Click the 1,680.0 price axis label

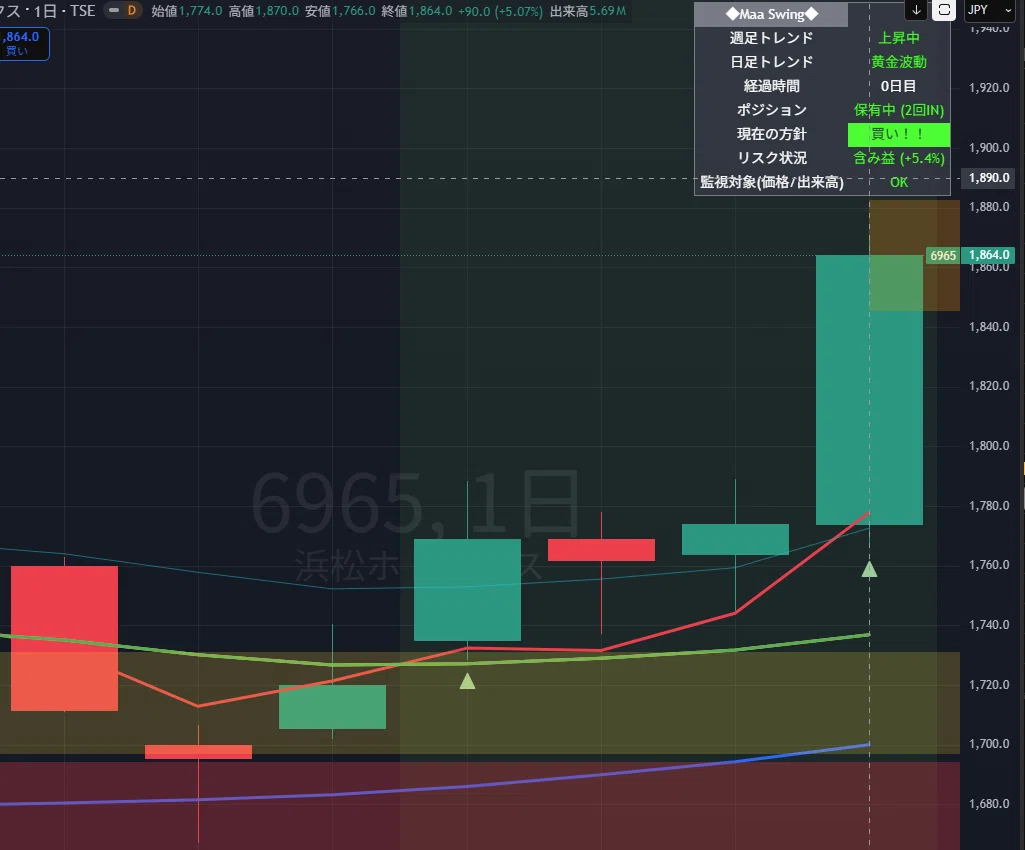point(989,804)
